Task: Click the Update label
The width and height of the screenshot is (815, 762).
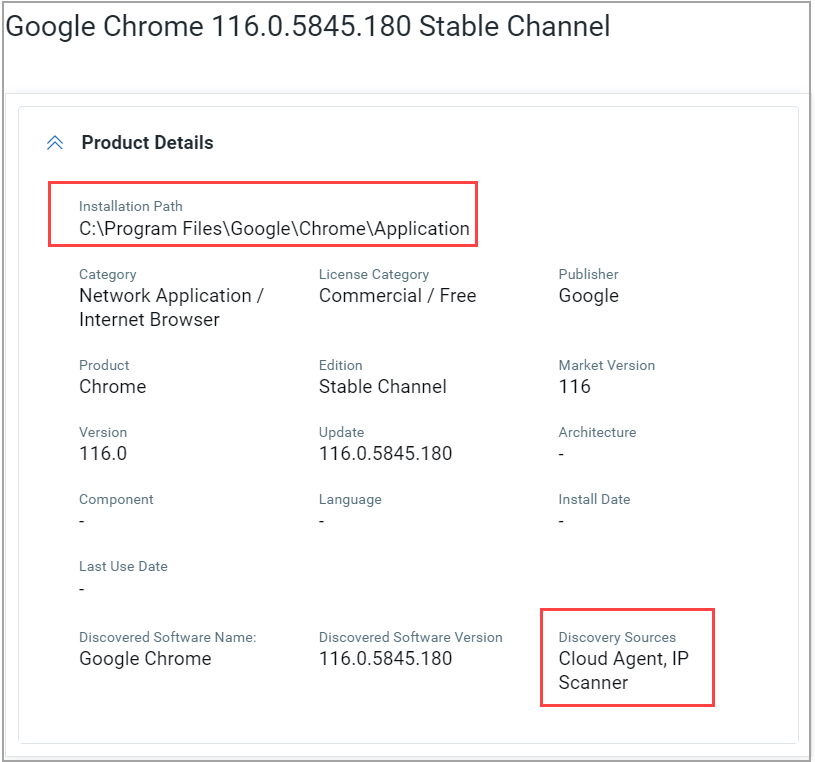Action: coord(341,432)
